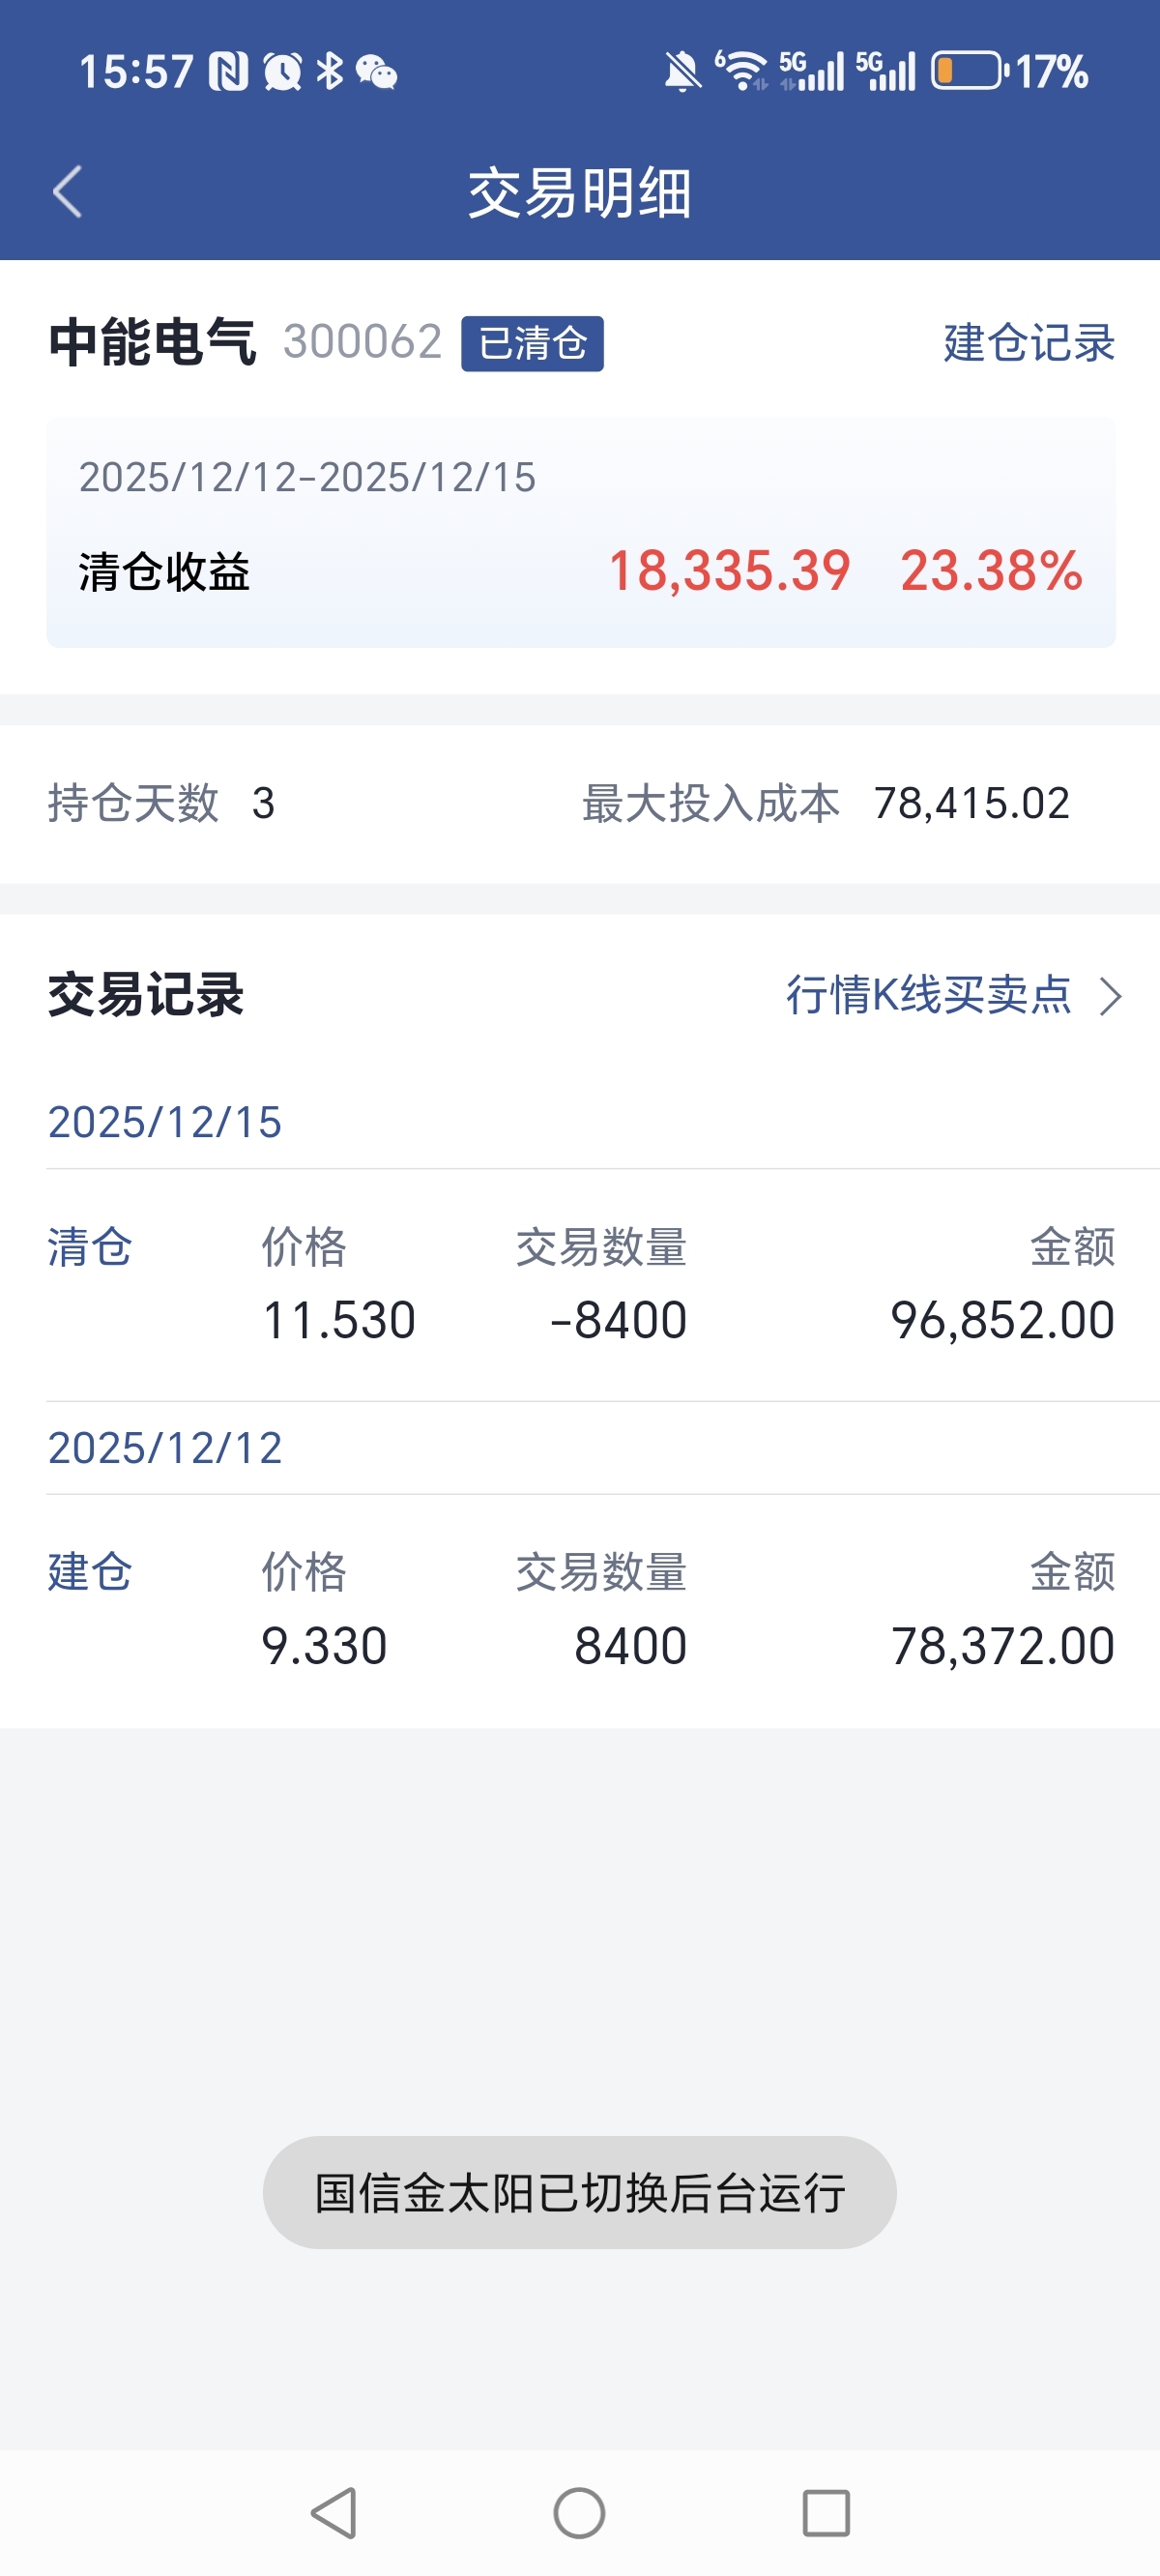Image resolution: width=1160 pixels, height=2576 pixels.
Task: Expand chevron next to 行情K线买卖点
Action: [x=1110, y=997]
